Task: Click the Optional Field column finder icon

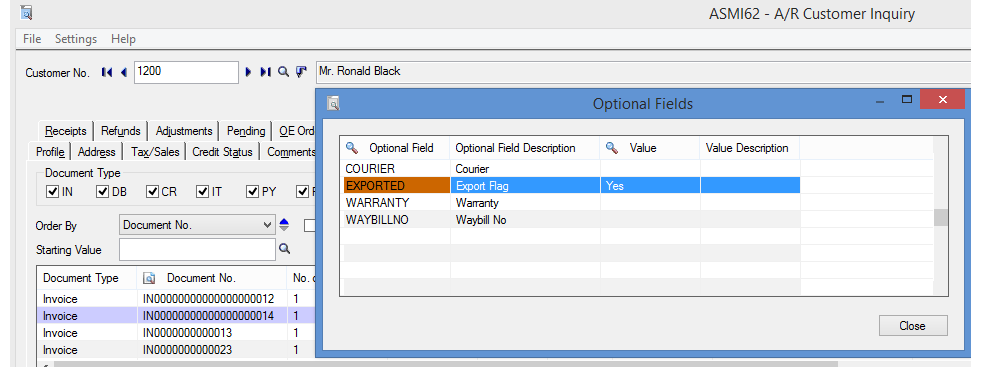Action: (x=352, y=148)
